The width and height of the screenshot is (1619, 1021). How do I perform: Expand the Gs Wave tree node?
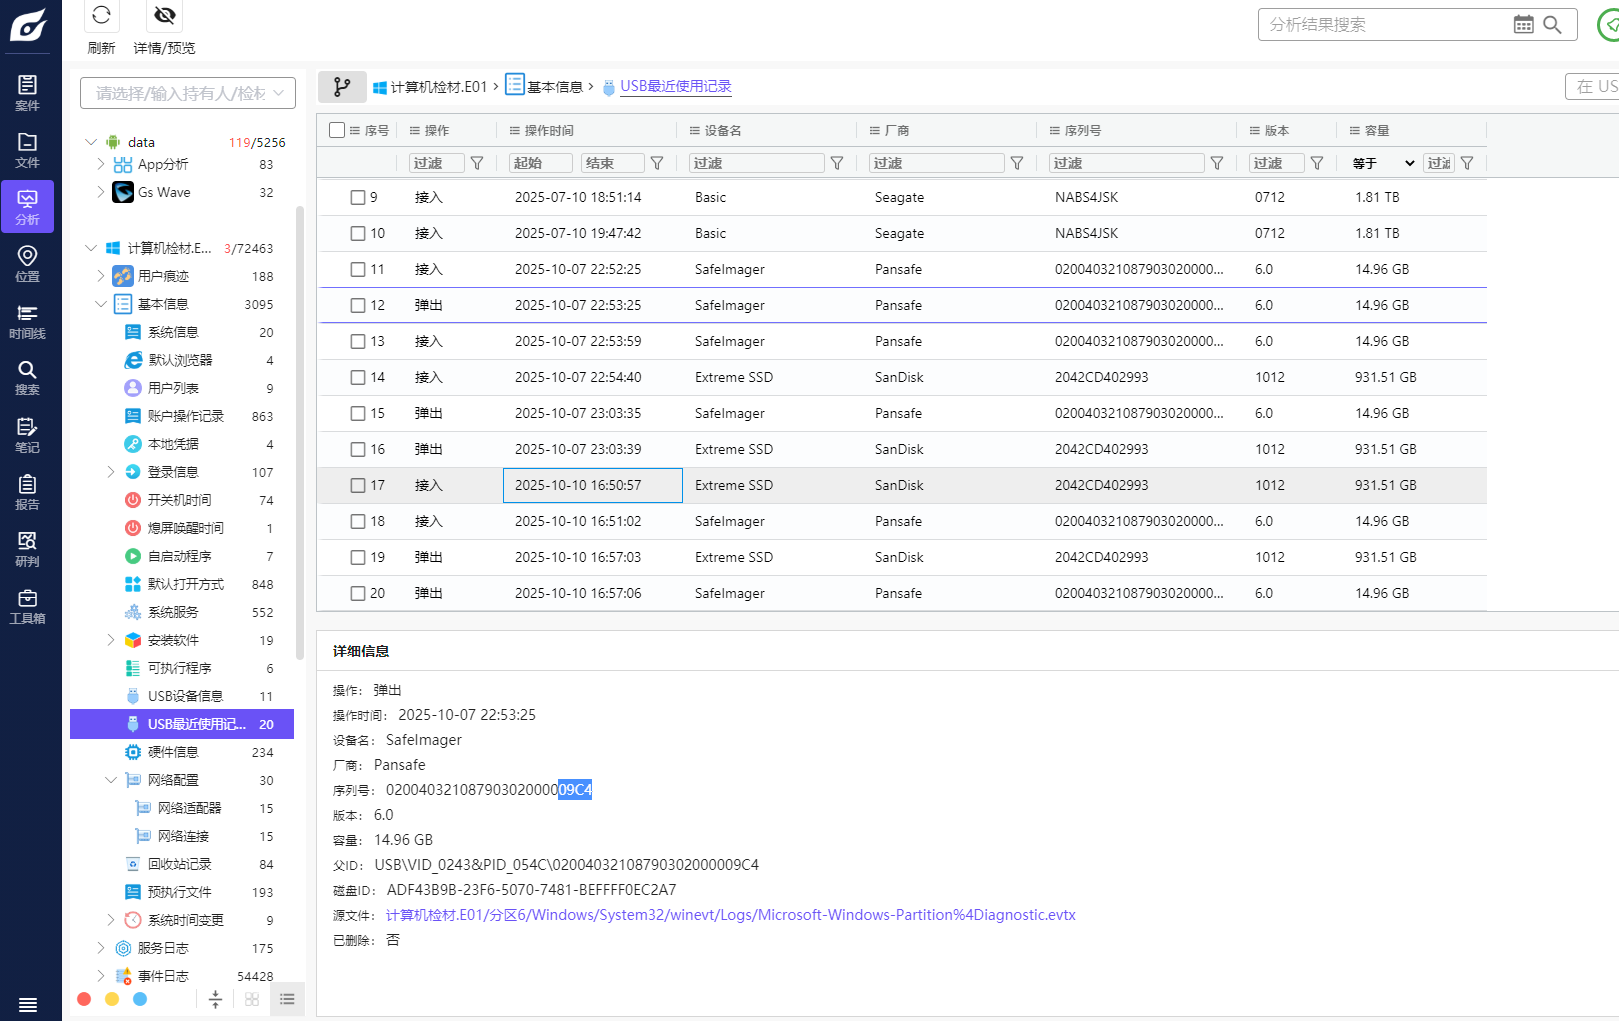pyautogui.click(x=101, y=192)
